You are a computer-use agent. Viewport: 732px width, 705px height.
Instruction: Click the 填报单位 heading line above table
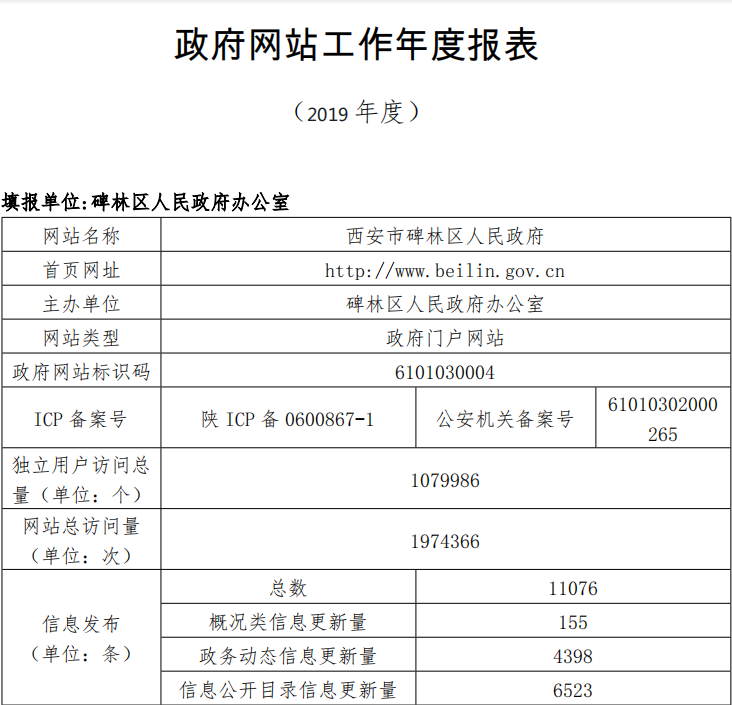(146, 202)
